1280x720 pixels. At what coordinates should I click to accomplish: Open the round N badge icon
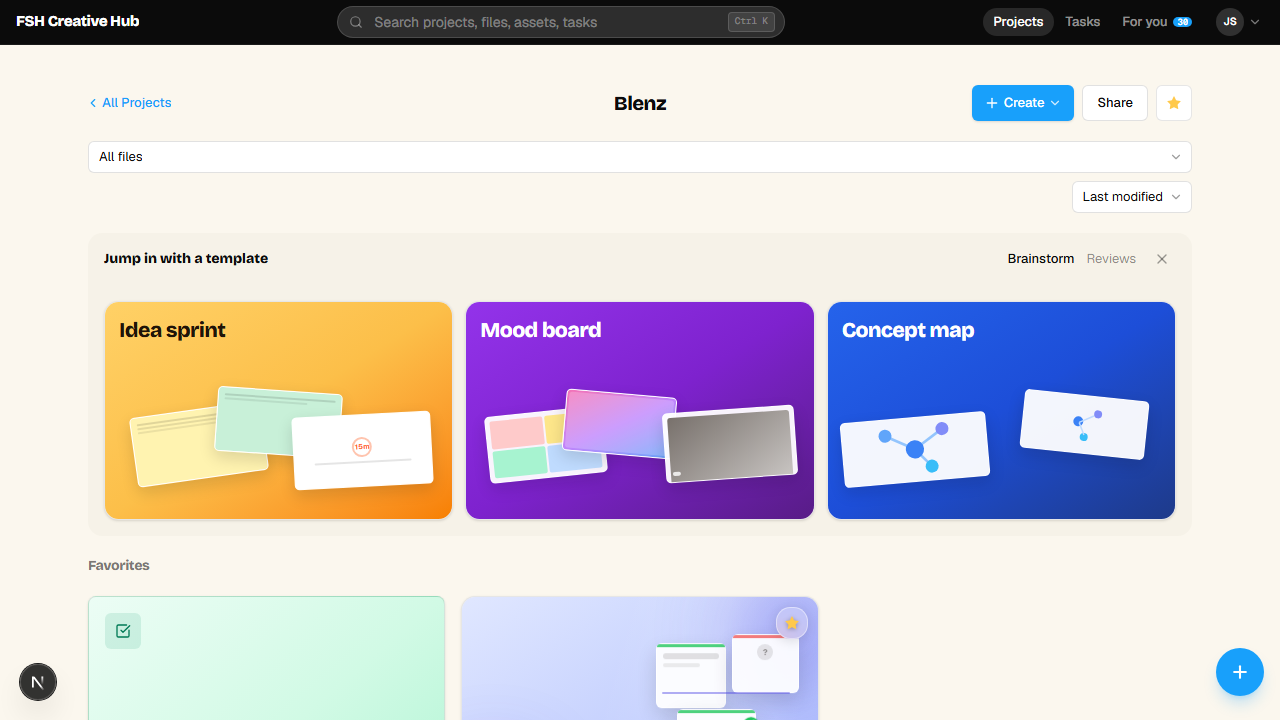pyautogui.click(x=38, y=682)
